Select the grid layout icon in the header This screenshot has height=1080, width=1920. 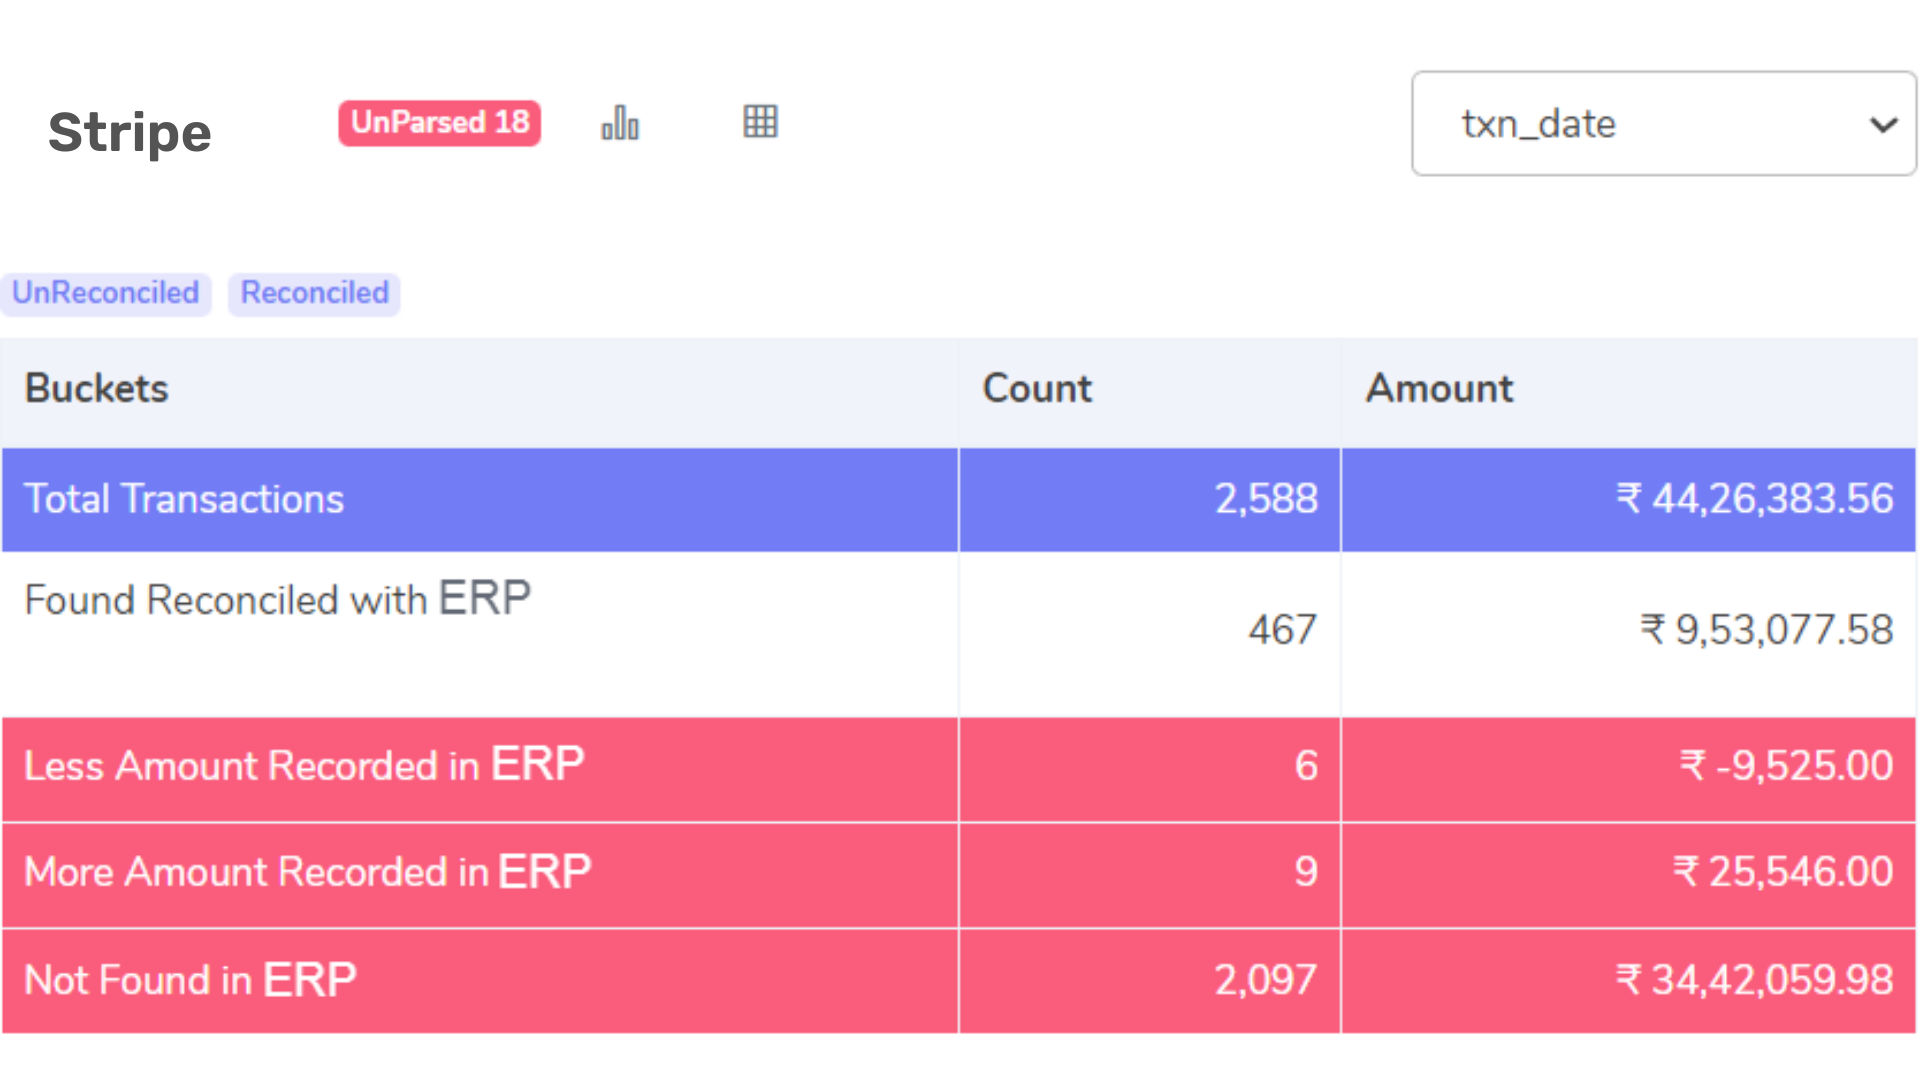click(x=760, y=121)
